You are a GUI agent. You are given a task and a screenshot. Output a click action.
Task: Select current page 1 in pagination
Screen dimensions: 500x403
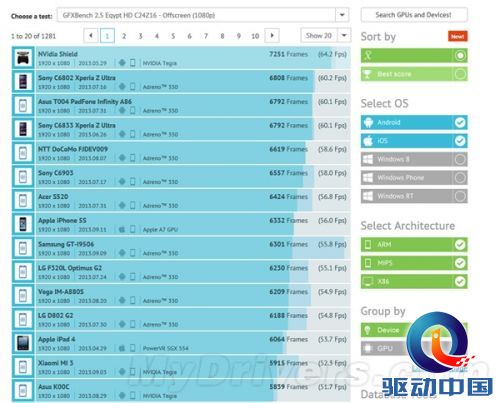pos(107,36)
